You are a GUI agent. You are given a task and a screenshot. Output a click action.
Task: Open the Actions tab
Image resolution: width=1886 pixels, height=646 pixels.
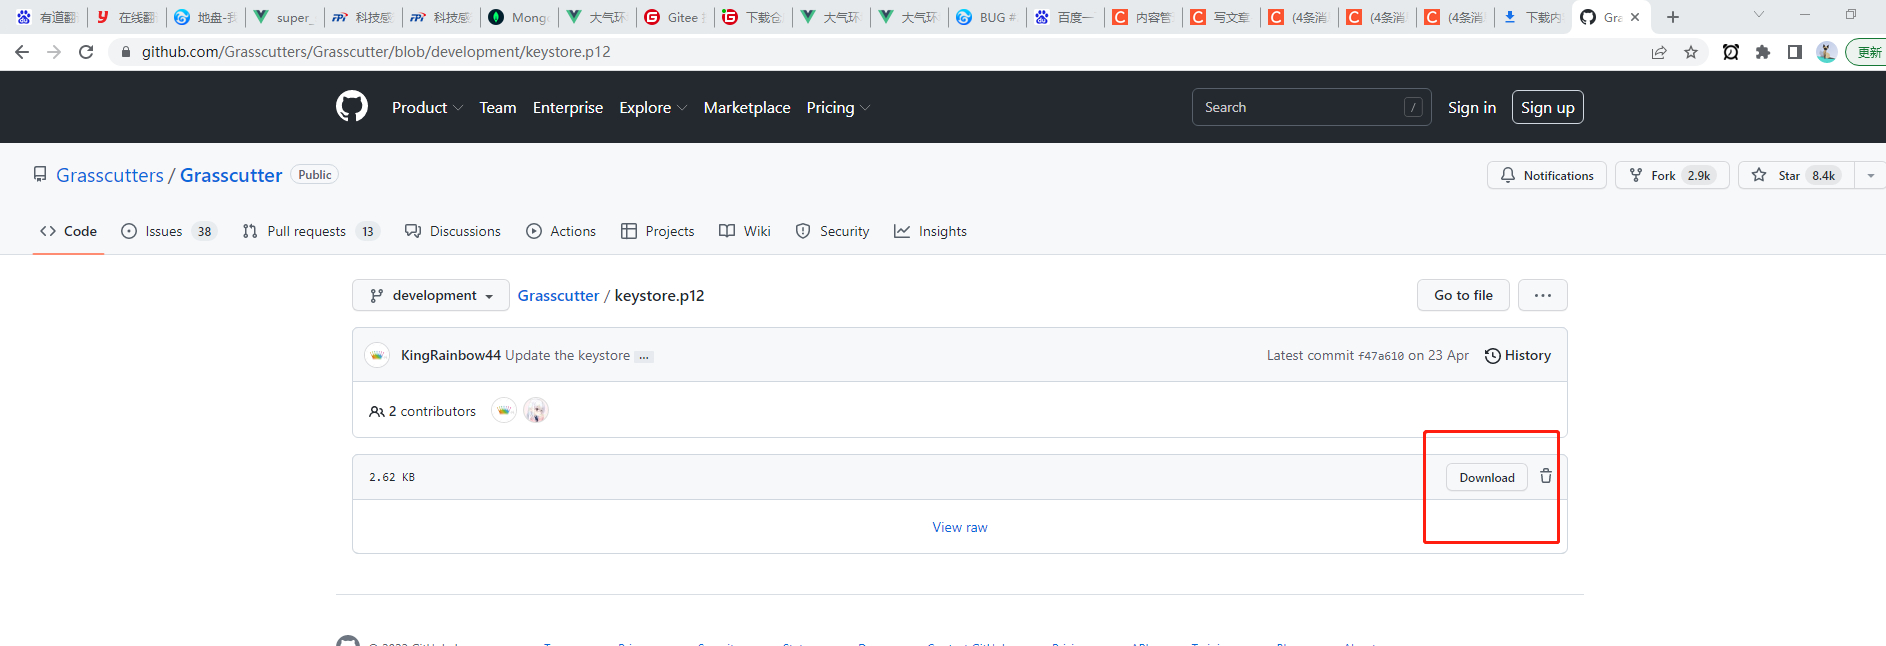click(x=561, y=231)
